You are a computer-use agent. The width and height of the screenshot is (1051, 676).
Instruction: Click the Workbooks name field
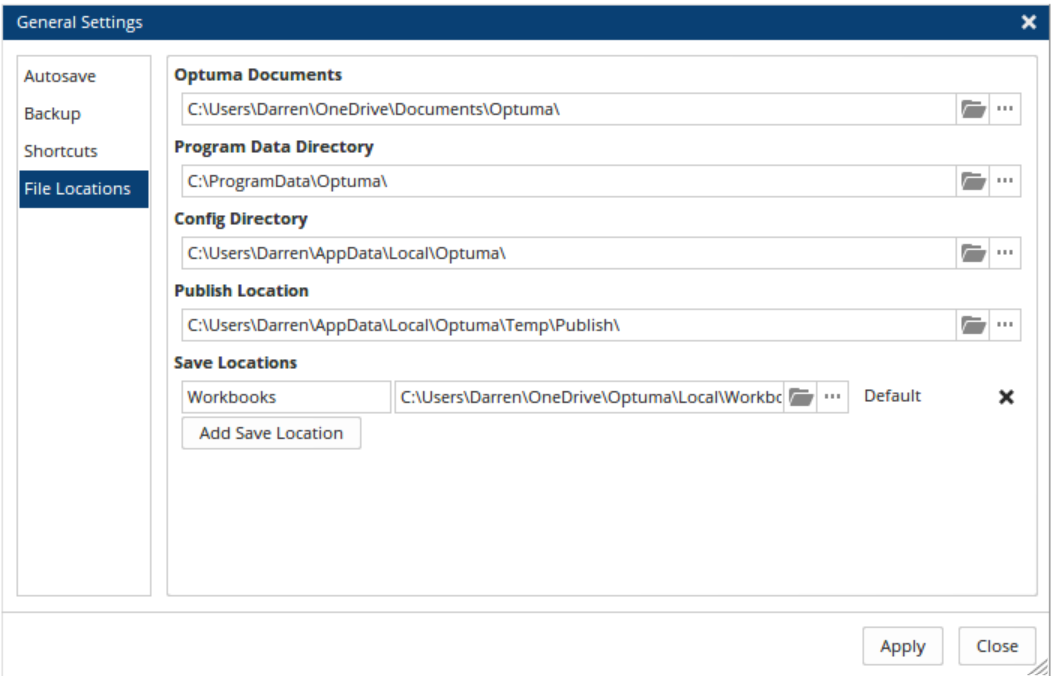[x=286, y=397]
